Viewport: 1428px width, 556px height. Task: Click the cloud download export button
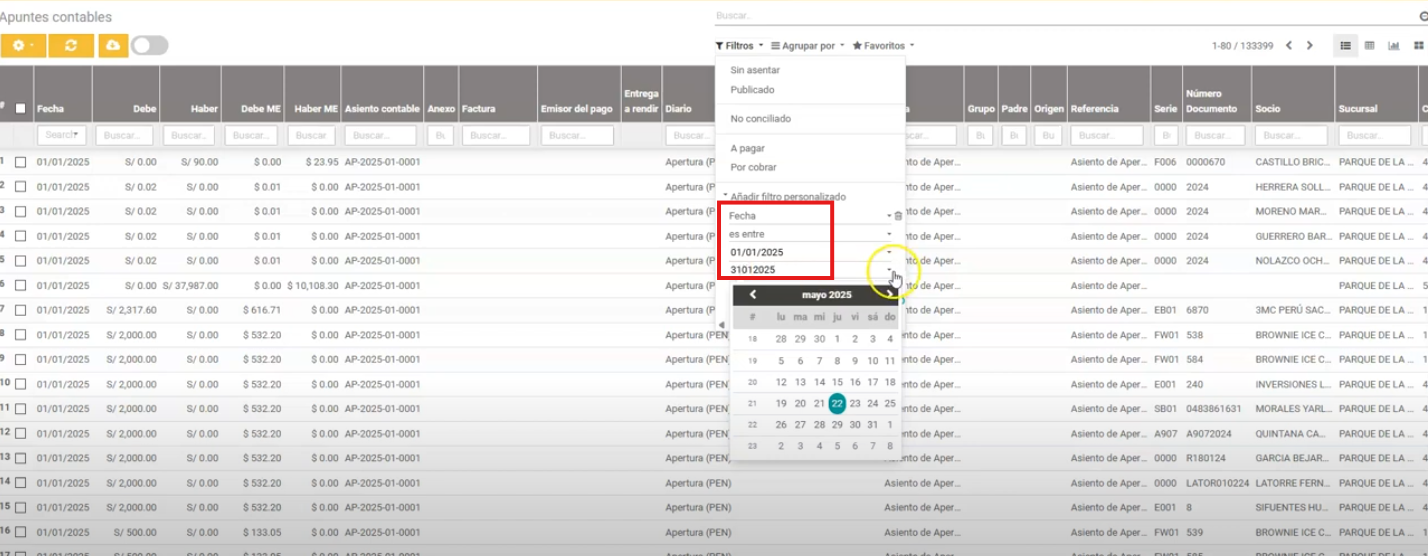(x=113, y=46)
